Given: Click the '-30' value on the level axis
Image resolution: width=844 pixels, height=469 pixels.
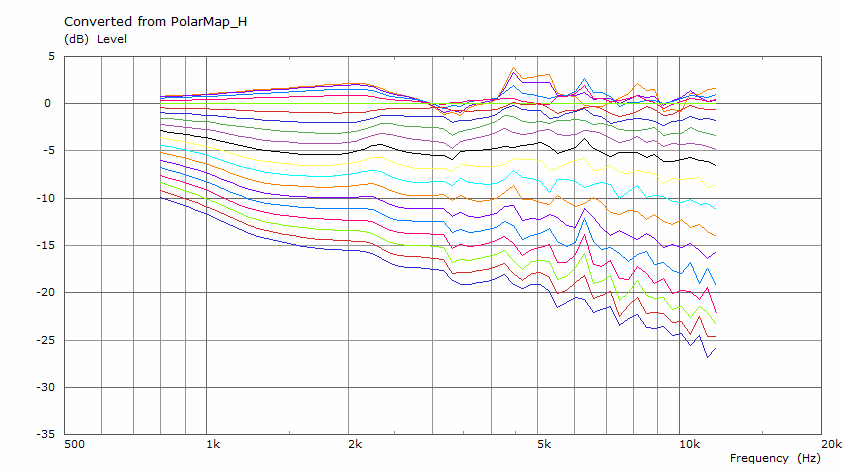Looking at the screenshot, I should (x=45, y=388).
